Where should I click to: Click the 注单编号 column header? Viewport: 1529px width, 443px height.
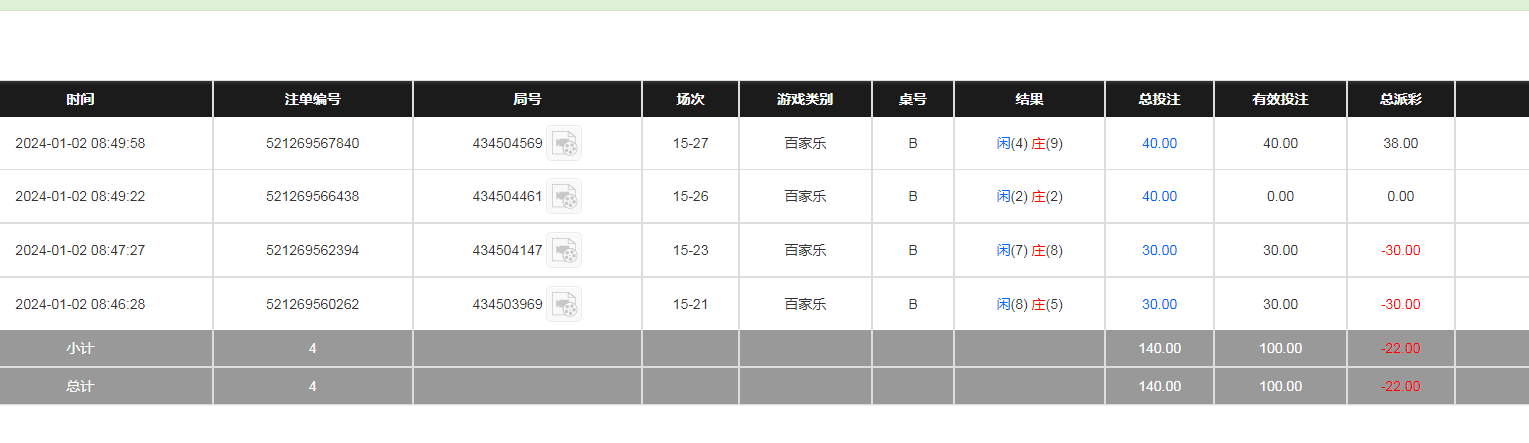[x=313, y=99]
